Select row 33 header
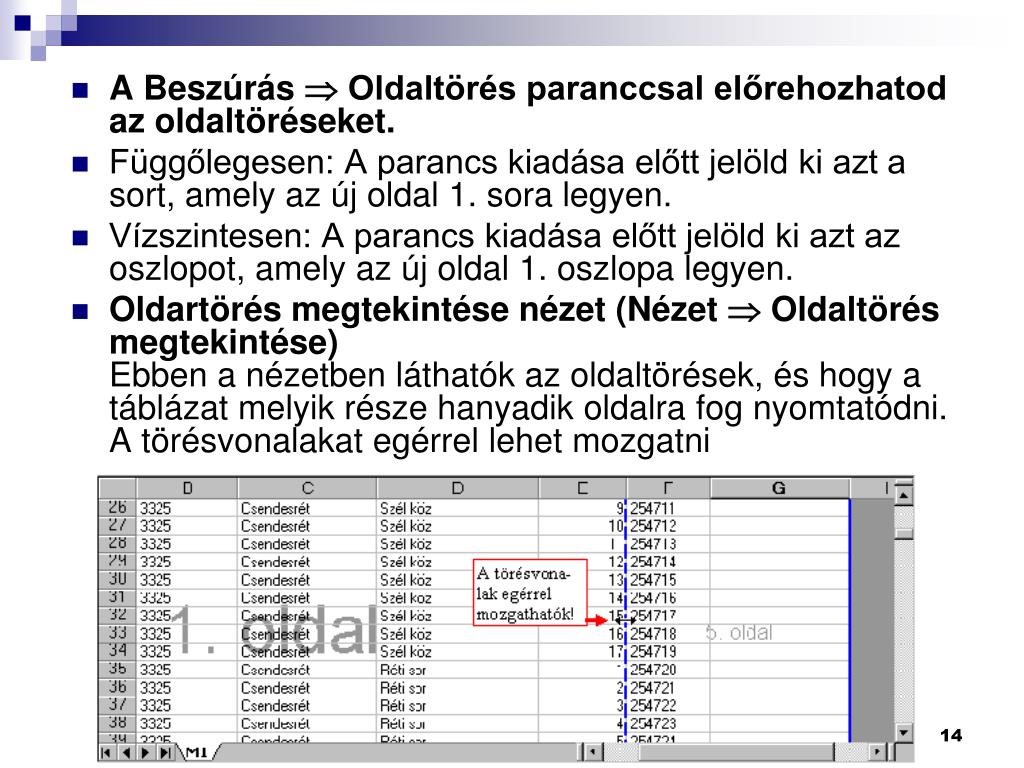Screen dimensions: 1024x768 tap(117, 633)
